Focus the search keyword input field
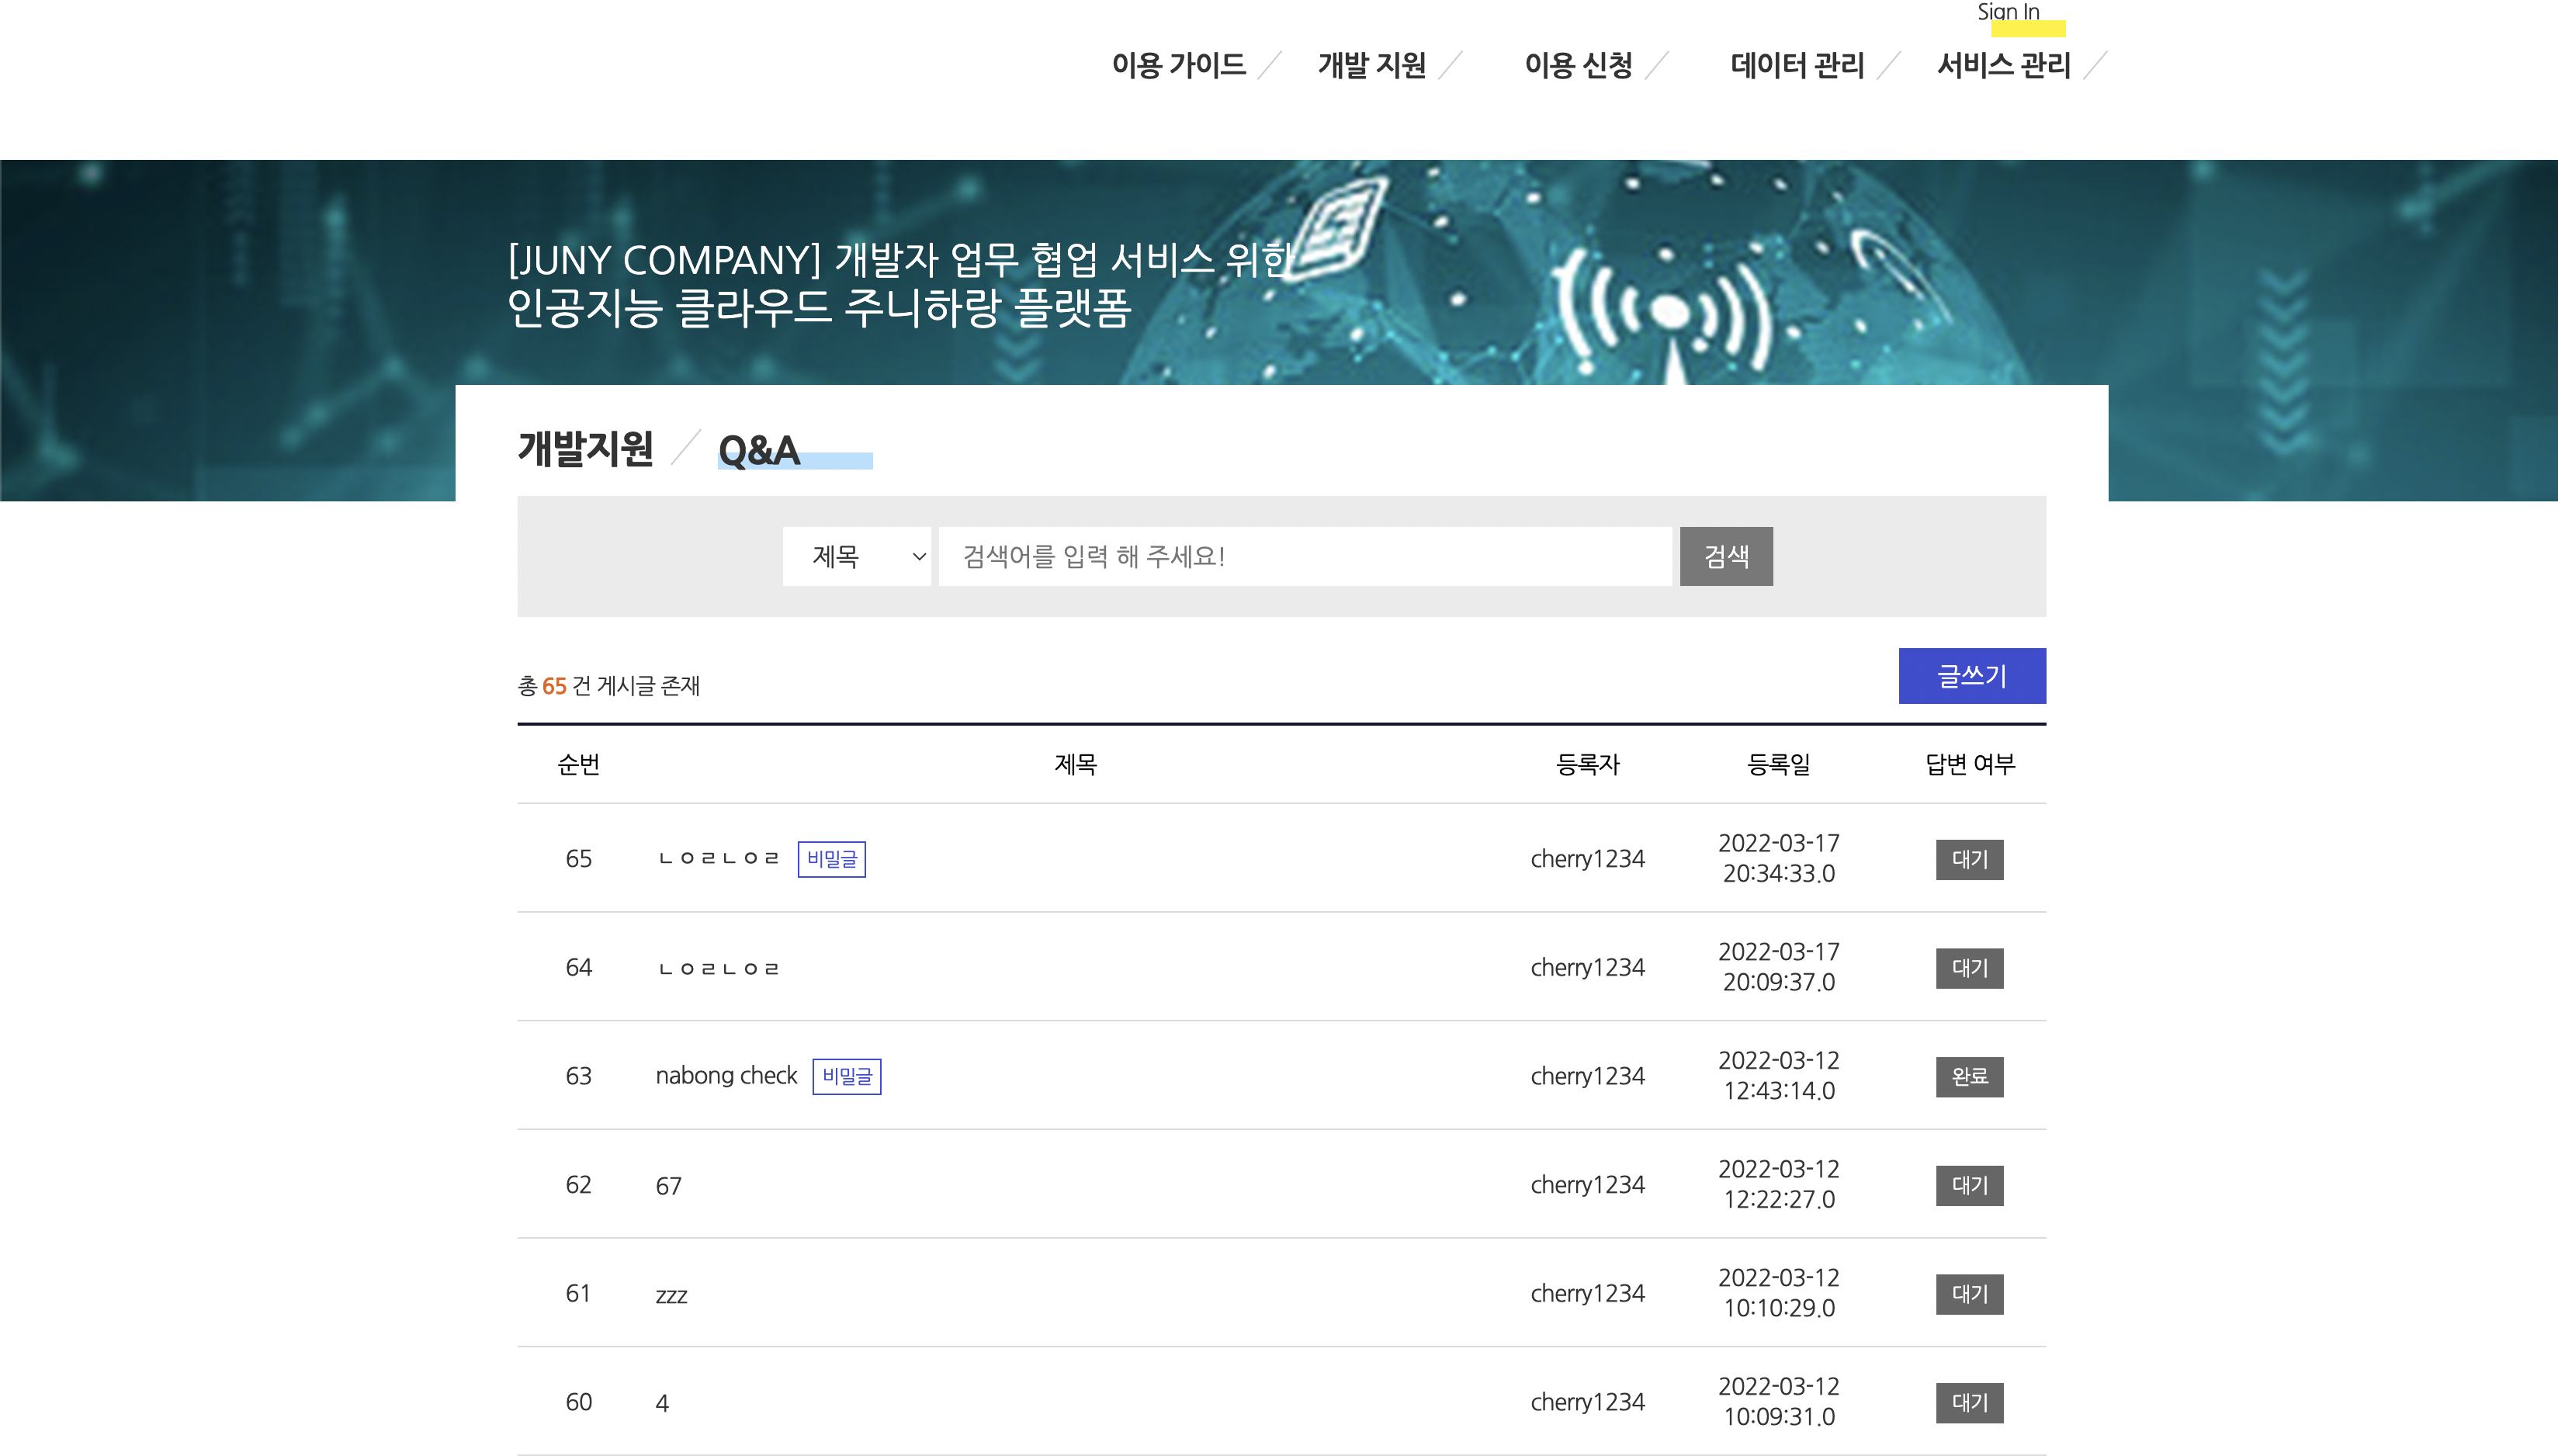This screenshot has height=1456, width=2558. [1304, 556]
